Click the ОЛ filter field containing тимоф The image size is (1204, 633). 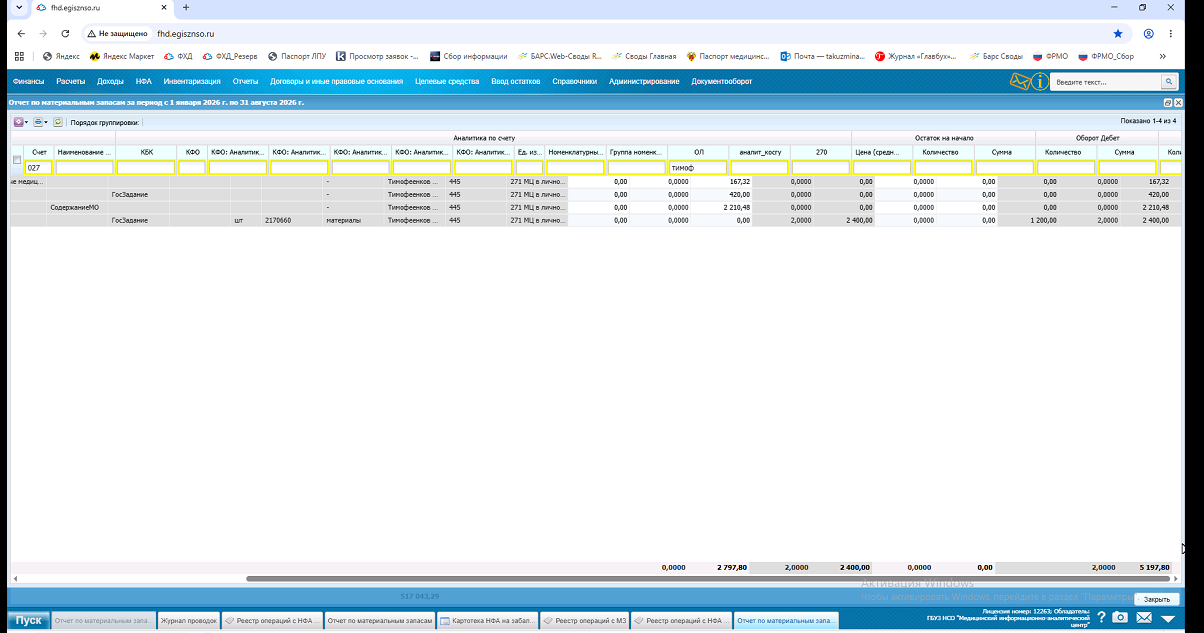click(698, 168)
